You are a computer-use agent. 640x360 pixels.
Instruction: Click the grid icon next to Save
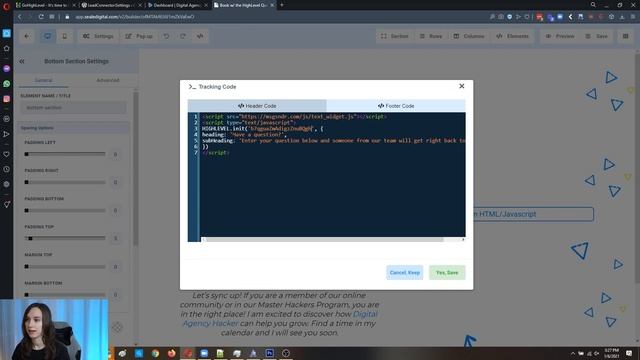(x=625, y=36)
